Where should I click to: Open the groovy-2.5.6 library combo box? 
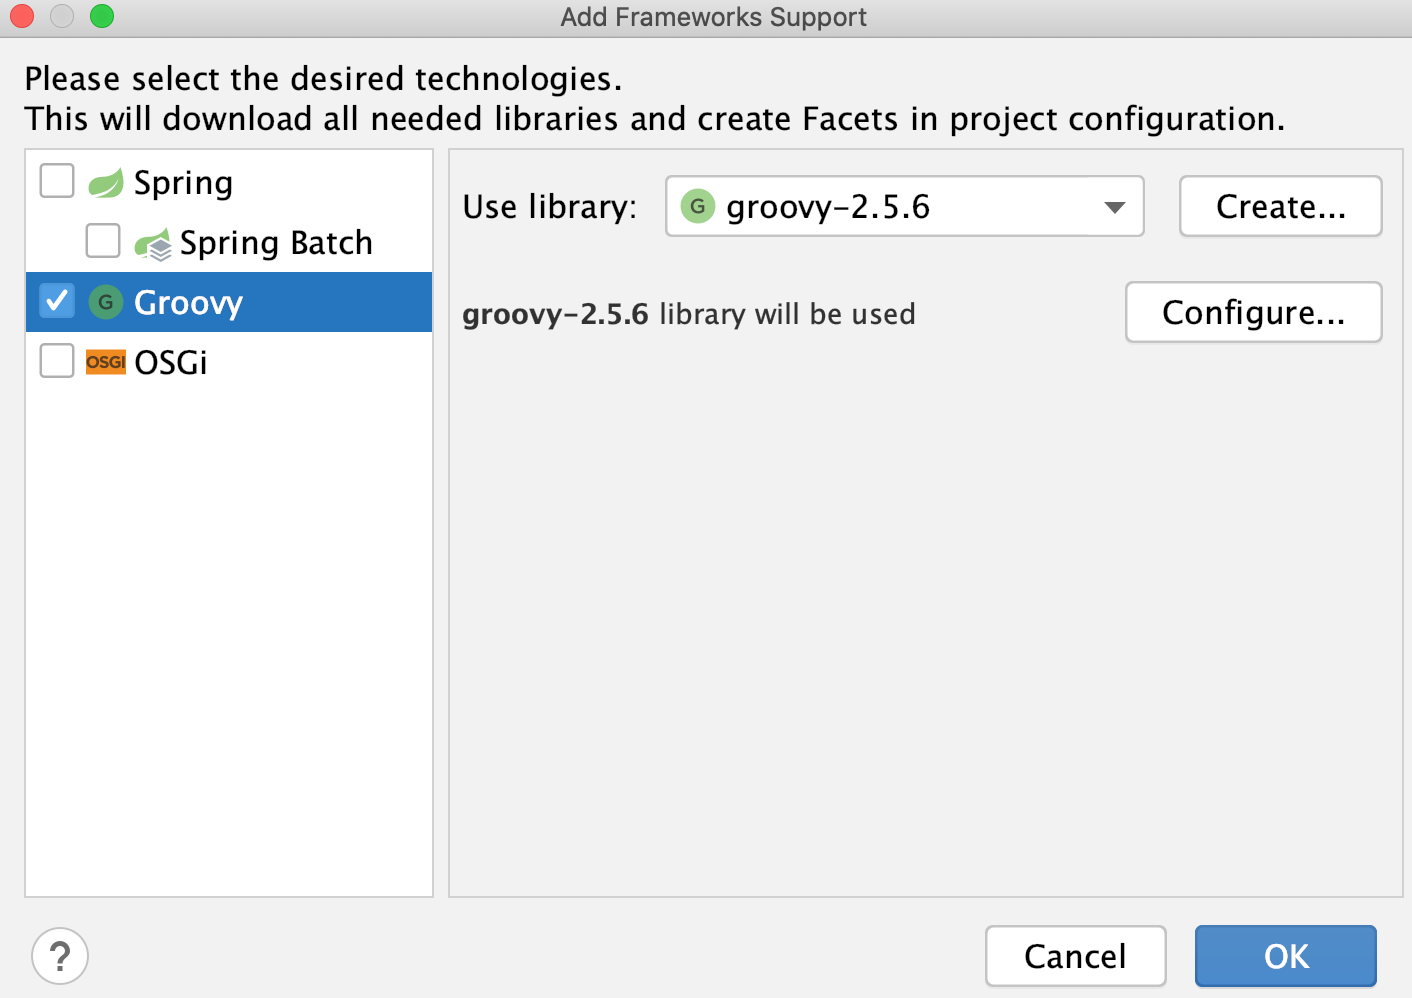pos(880,207)
